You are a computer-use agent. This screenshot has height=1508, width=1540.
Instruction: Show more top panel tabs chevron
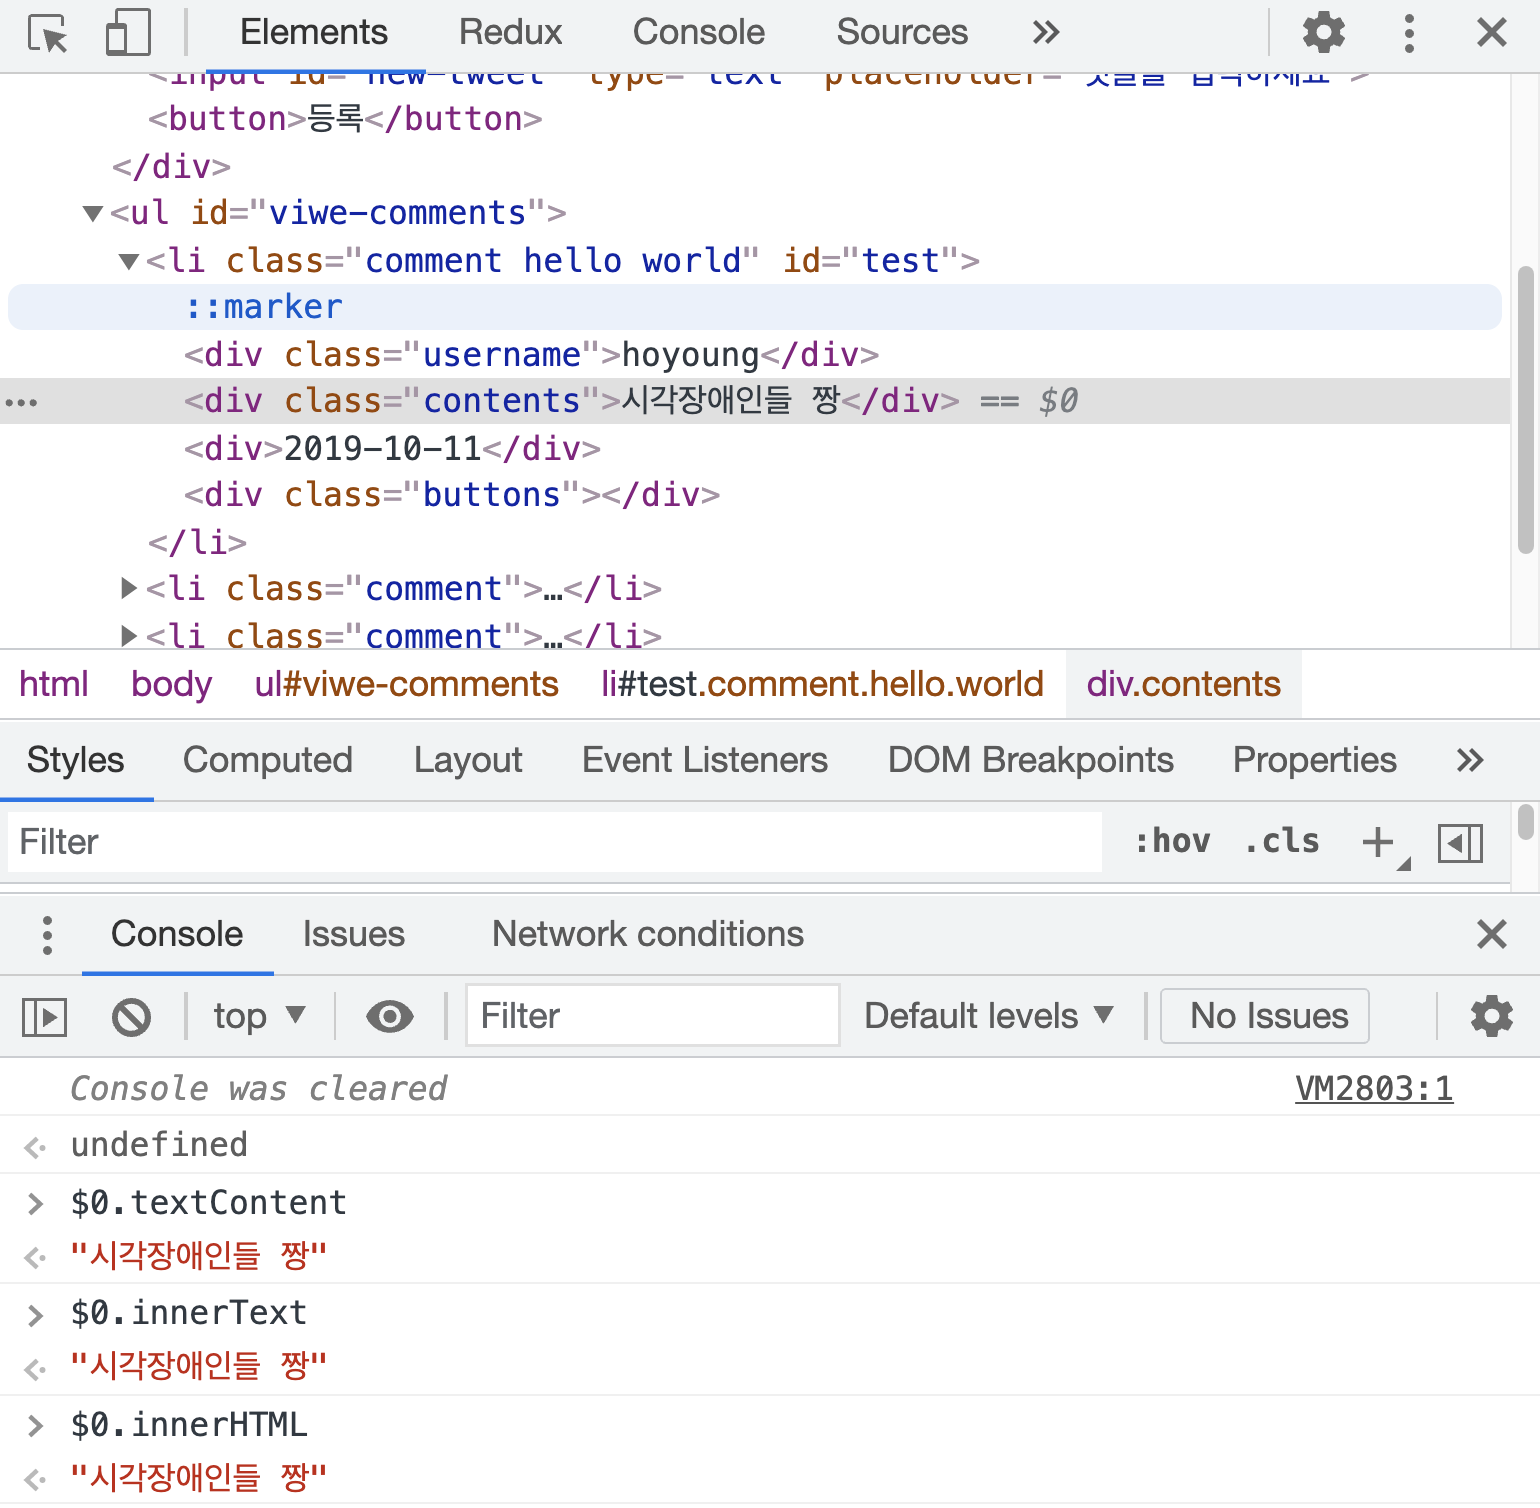1046,33
